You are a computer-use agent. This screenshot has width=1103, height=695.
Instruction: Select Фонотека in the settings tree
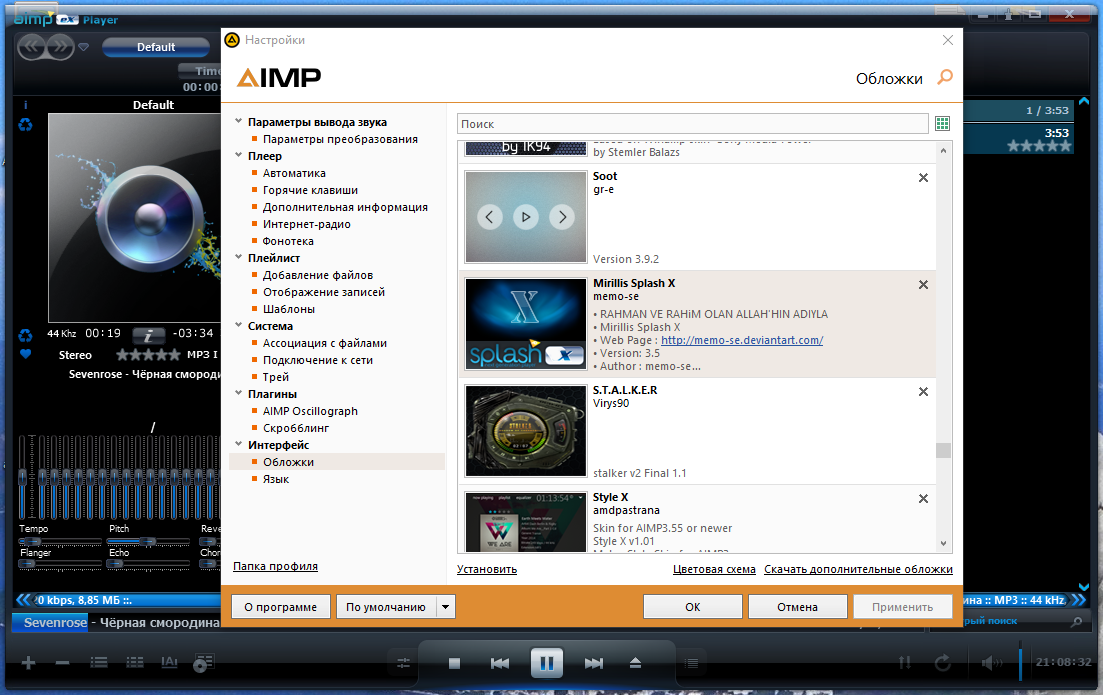pos(288,241)
